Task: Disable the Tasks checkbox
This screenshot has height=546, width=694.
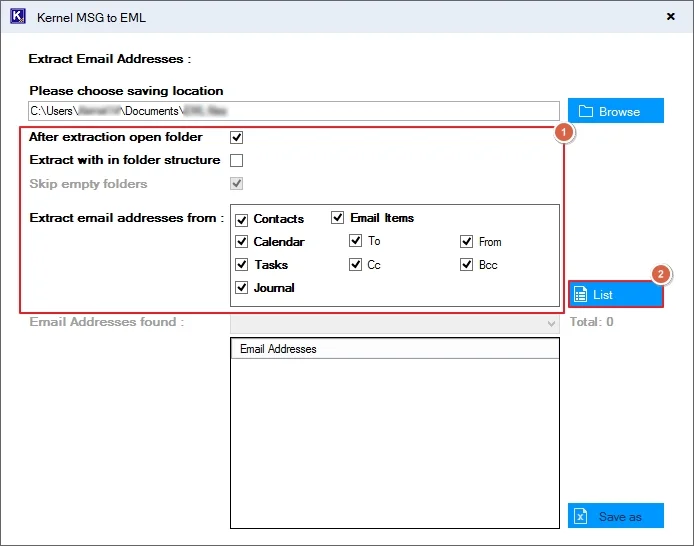Action: [x=241, y=265]
